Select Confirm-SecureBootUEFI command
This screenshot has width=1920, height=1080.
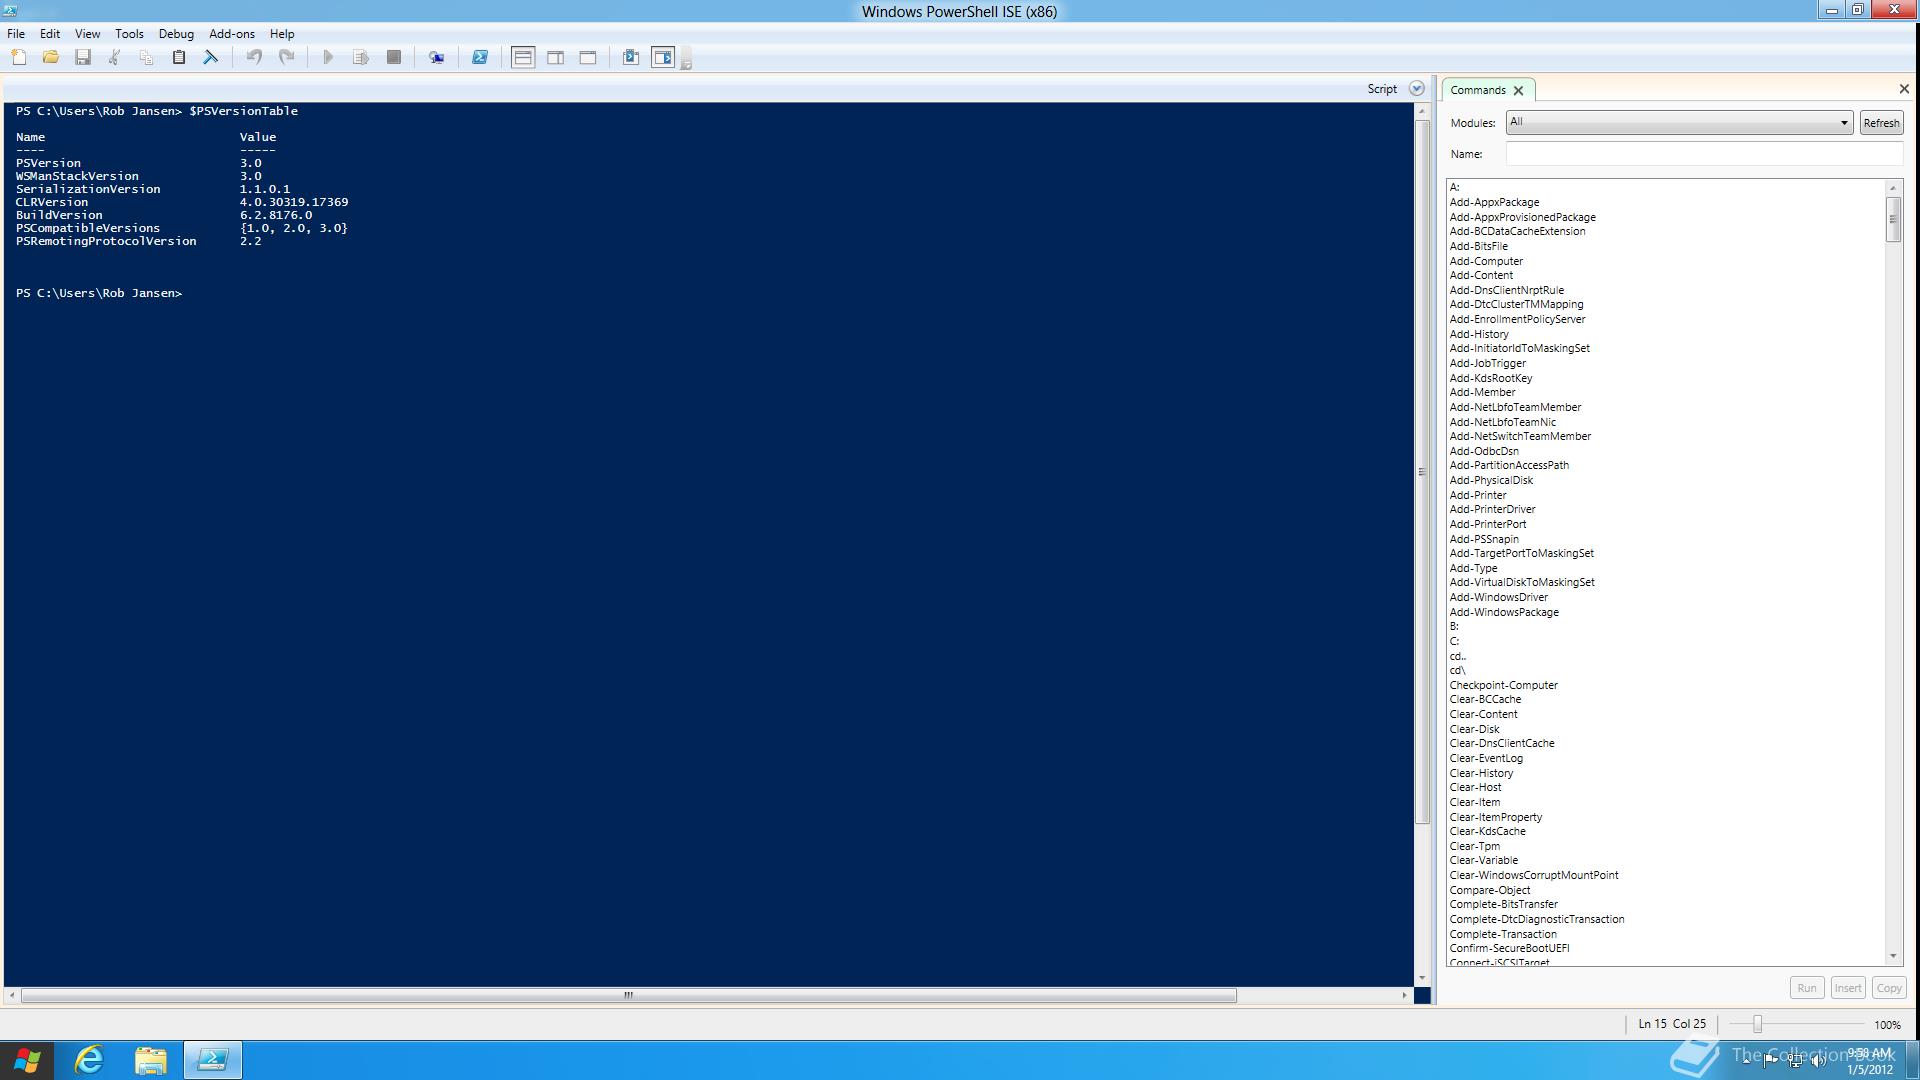[1509, 948]
